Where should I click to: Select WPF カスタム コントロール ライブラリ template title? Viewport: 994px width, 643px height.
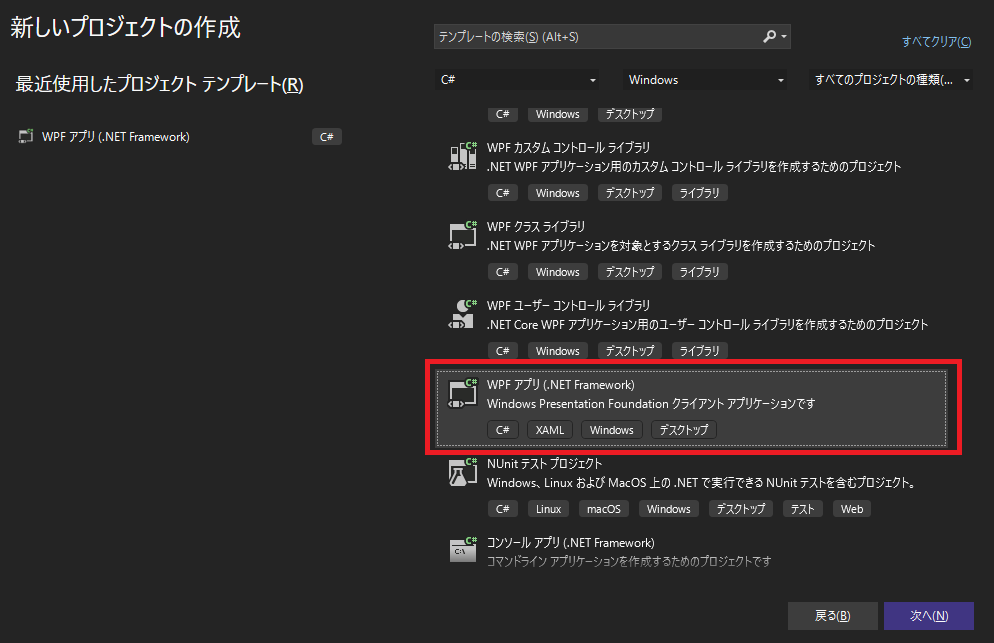click(x=568, y=148)
